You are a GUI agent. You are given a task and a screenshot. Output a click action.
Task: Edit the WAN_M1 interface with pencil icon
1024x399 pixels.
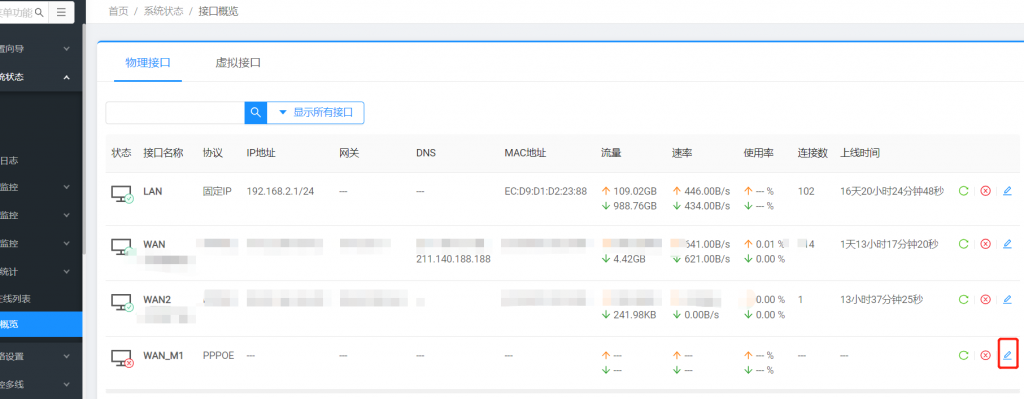[1007, 356]
